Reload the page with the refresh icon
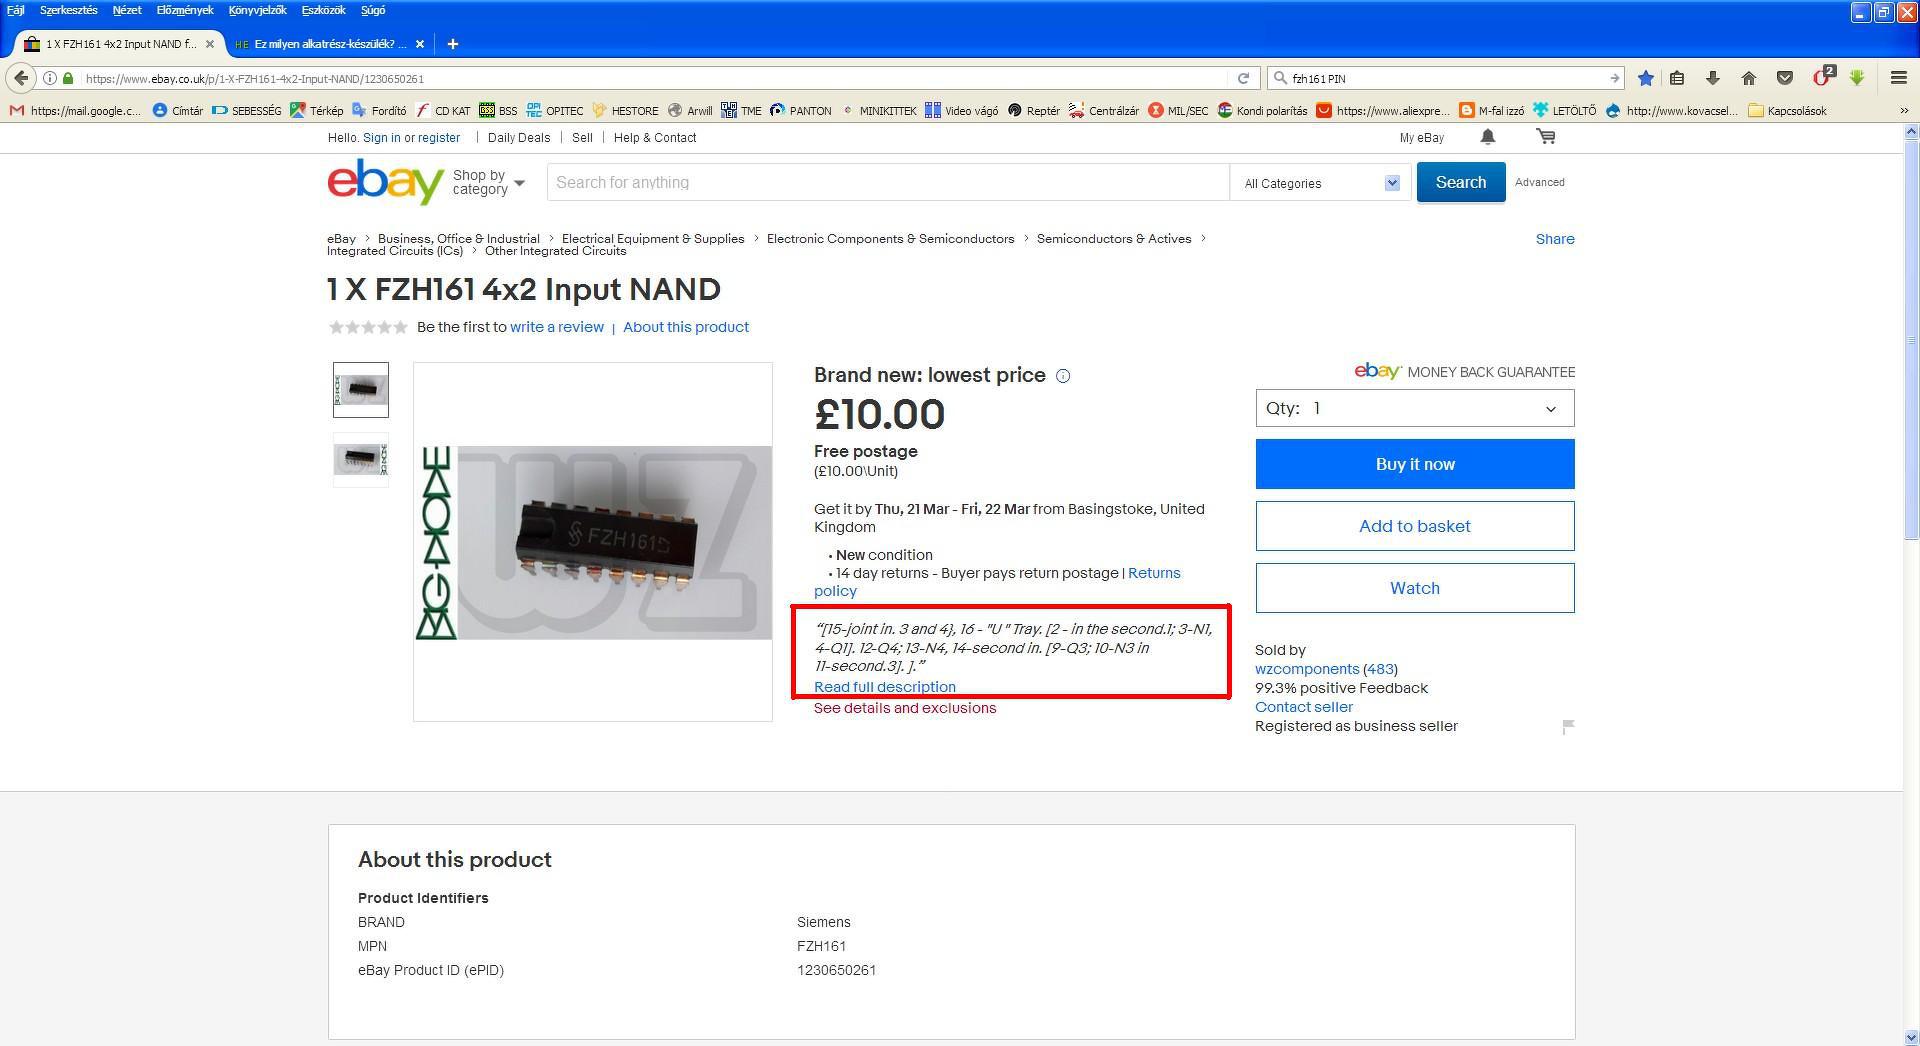This screenshot has width=1920, height=1046. [x=1243, y=78]
